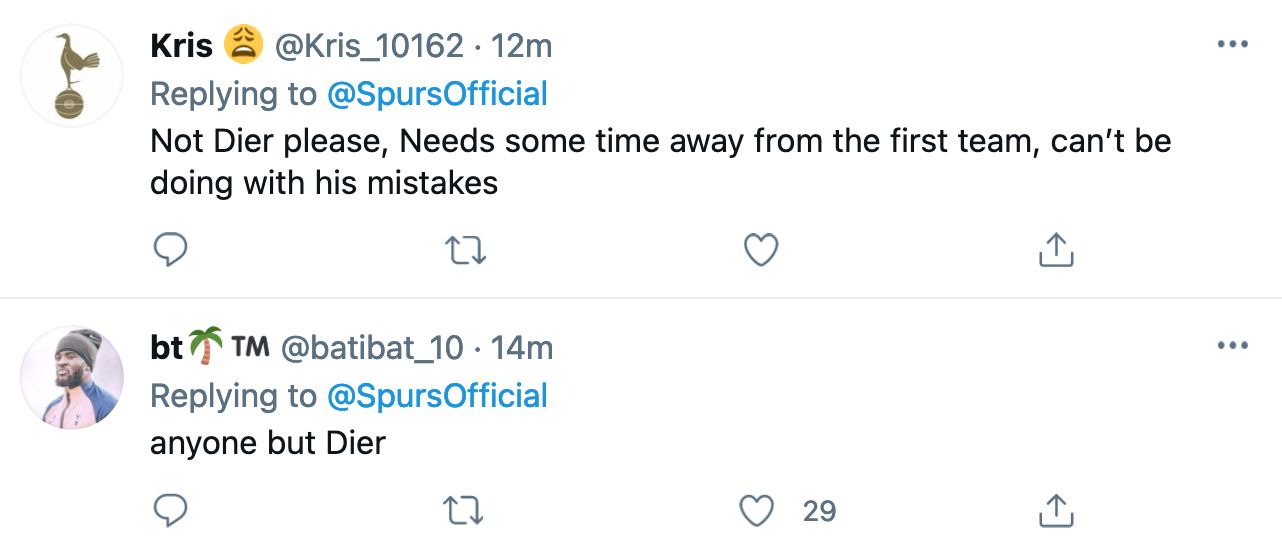Open more options on batibat_10's tweet
The width and height of the screenshot is (1282, 548).
click(x=1232, y=346)
